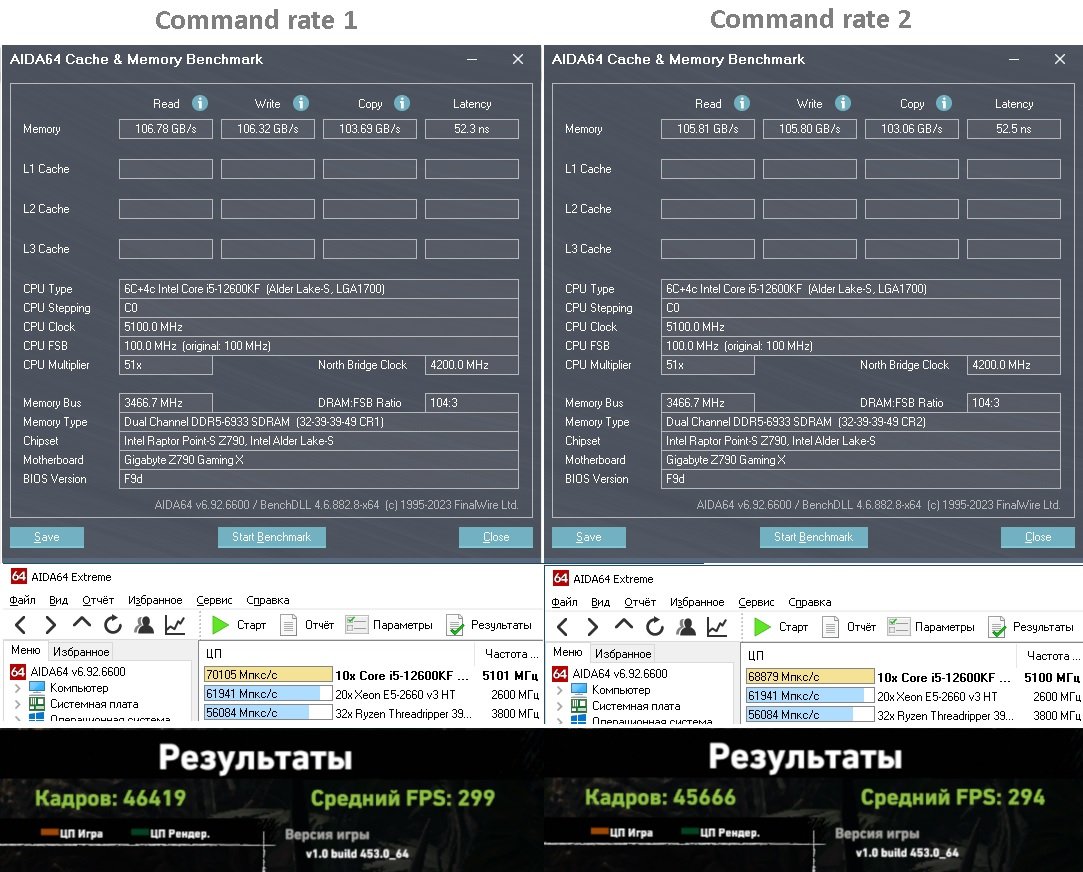Click refresh icon in left AIDA64 Extreme toolbar
The height and width of the screenshot is (872, 1083).
pyautogui.click(x=113, y=625)
